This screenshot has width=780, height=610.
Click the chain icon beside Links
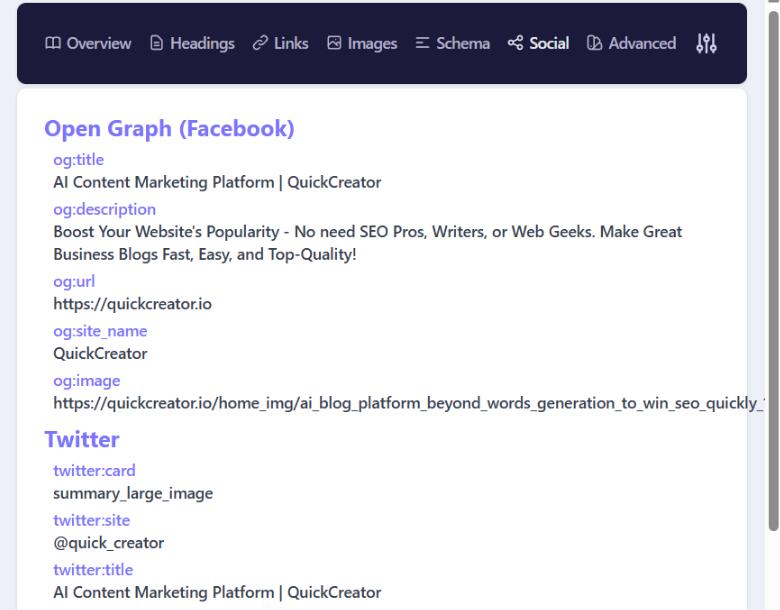260,43
